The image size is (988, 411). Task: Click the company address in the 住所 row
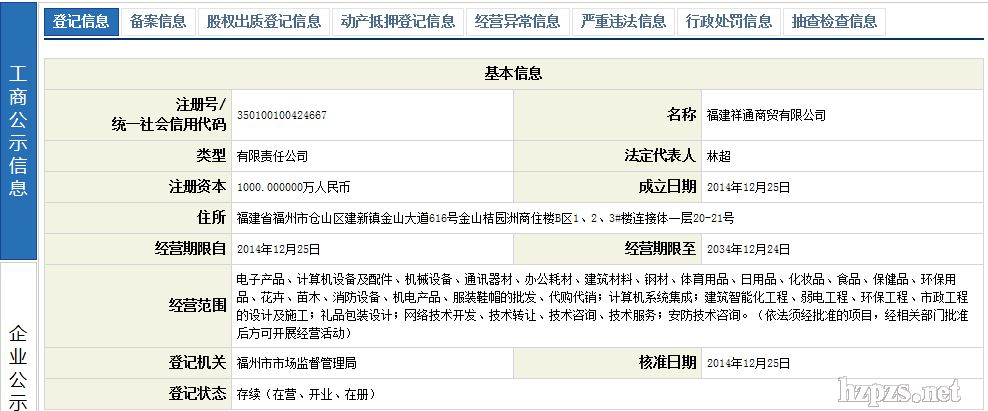coord(485,217)
